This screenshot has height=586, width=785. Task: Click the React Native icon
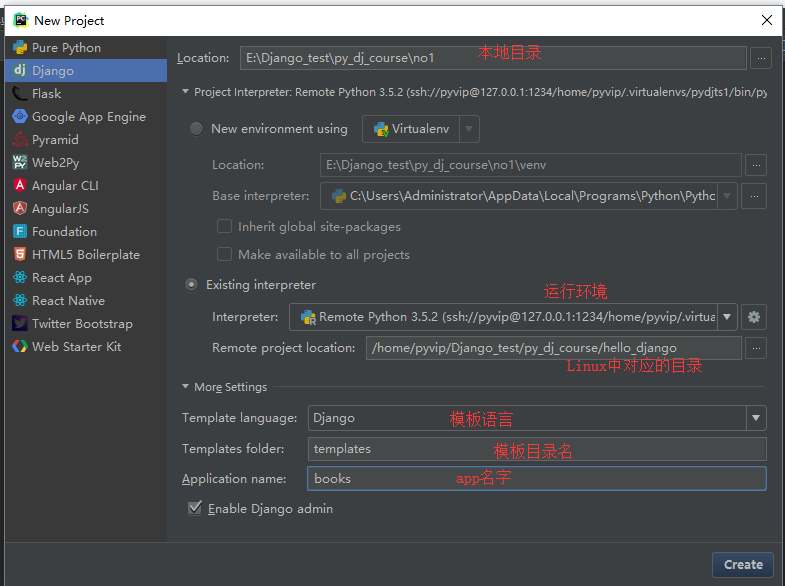(x=20, y=301)
